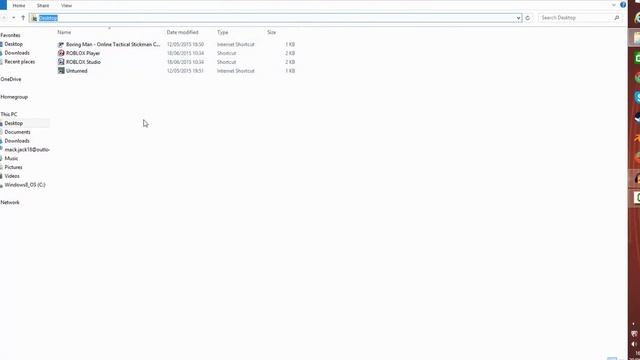Open OneDrive in navigation pane
640x360 pixels.
click(11, 79)
